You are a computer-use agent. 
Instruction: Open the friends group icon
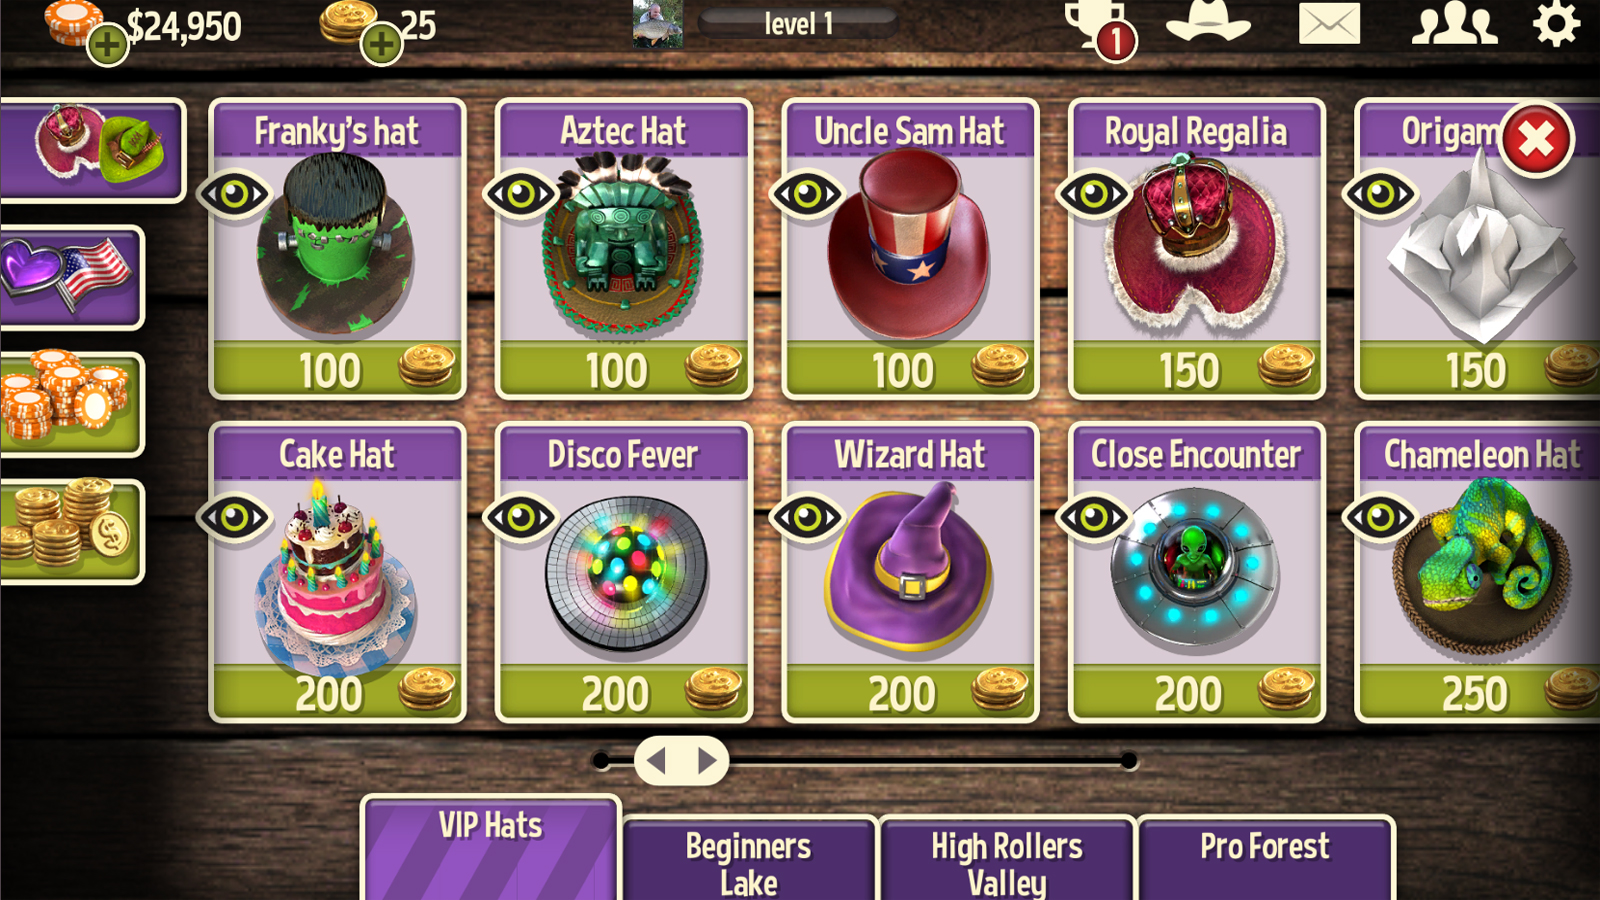click(1454, 23)
